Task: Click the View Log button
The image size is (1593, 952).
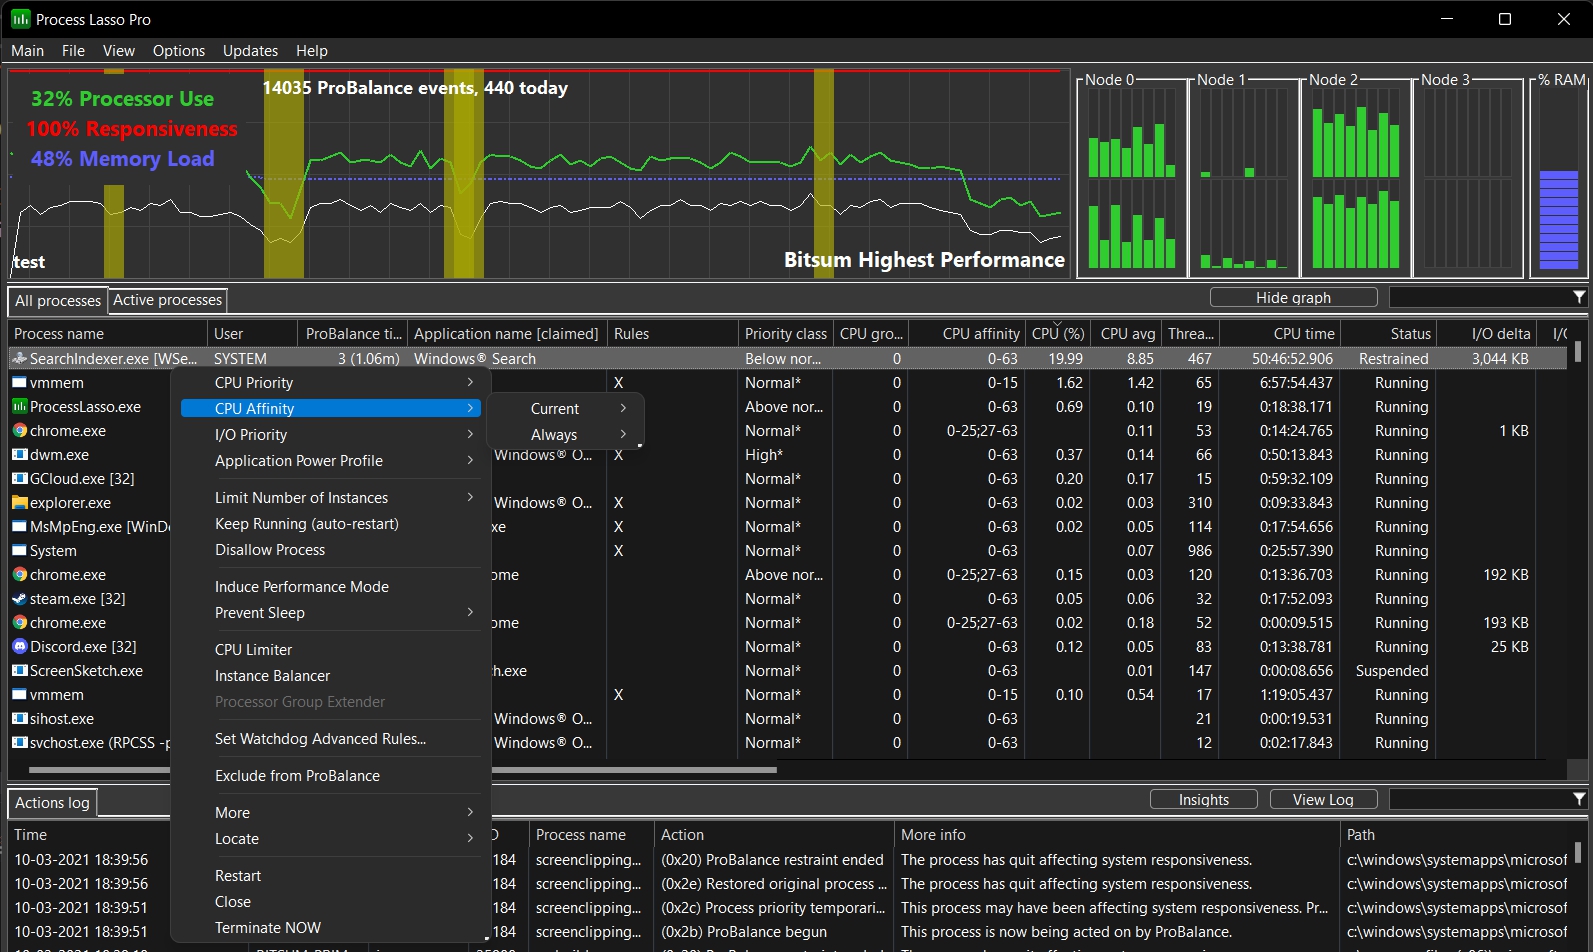Action: pos(1323,799)
